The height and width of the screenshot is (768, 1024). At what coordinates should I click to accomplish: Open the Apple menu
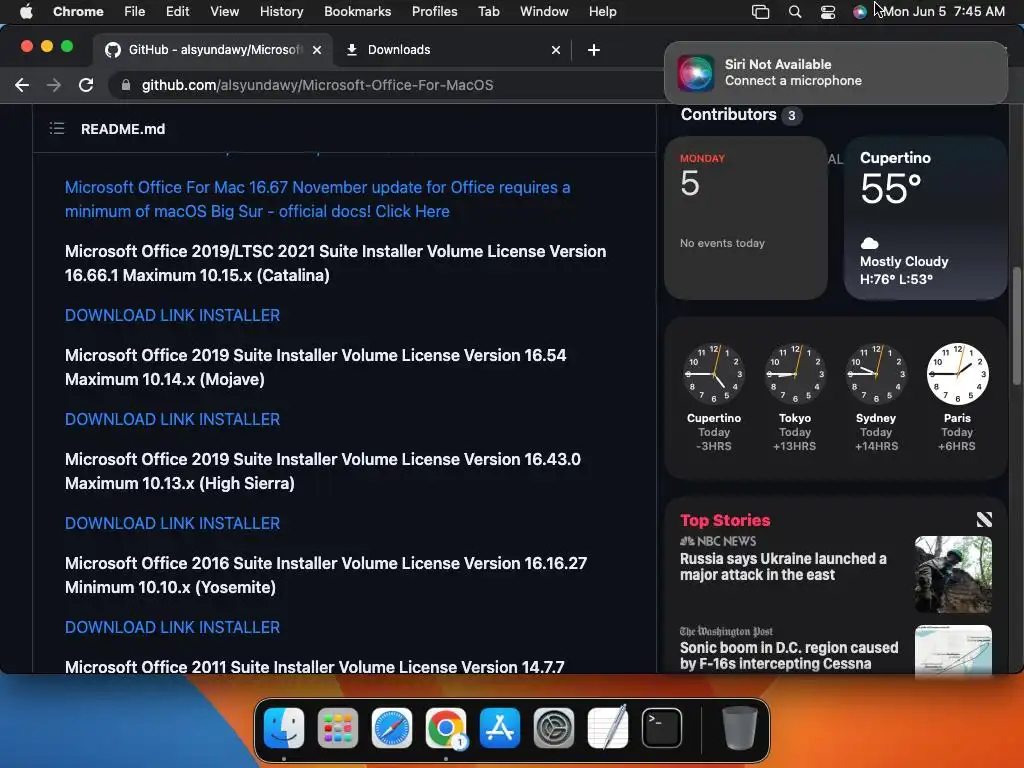[26, 11]
